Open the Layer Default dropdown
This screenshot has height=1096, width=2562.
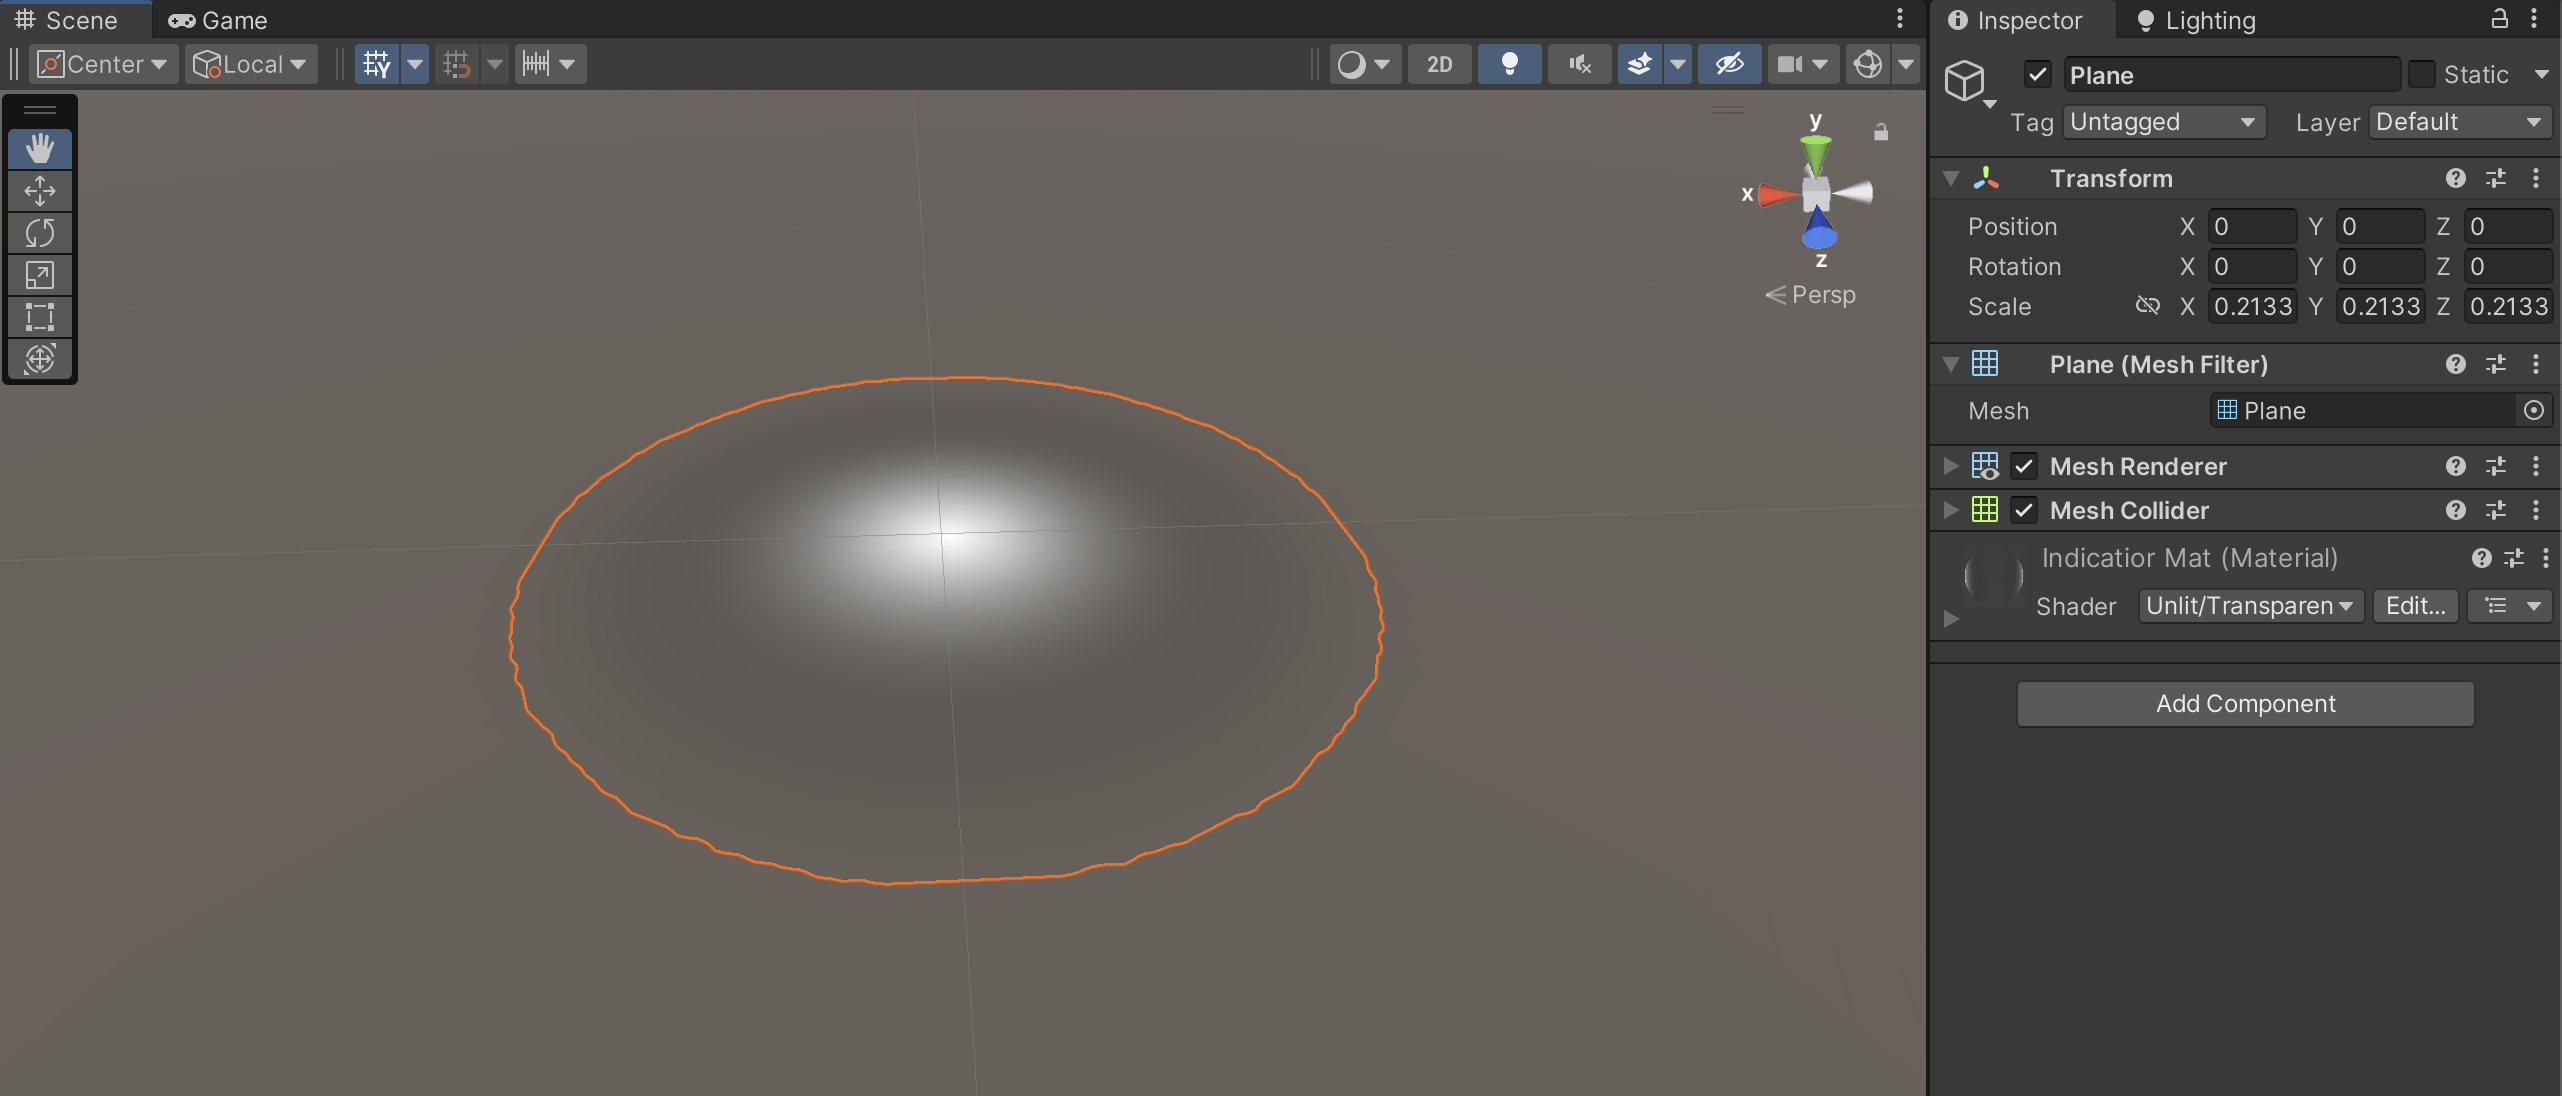point(2458,122)
